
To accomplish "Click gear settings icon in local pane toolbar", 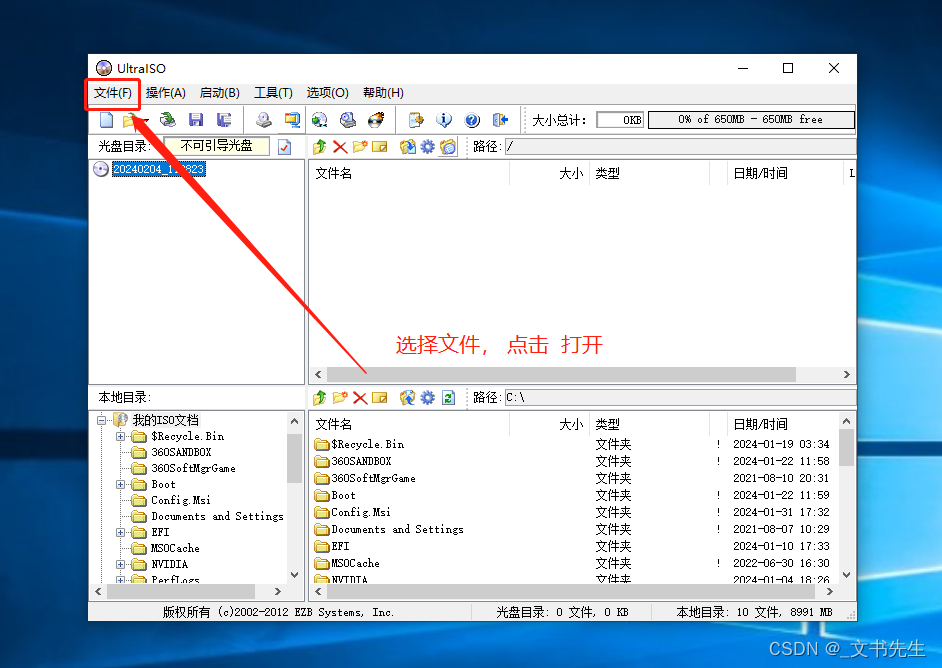I will click(x=427, y=398).
